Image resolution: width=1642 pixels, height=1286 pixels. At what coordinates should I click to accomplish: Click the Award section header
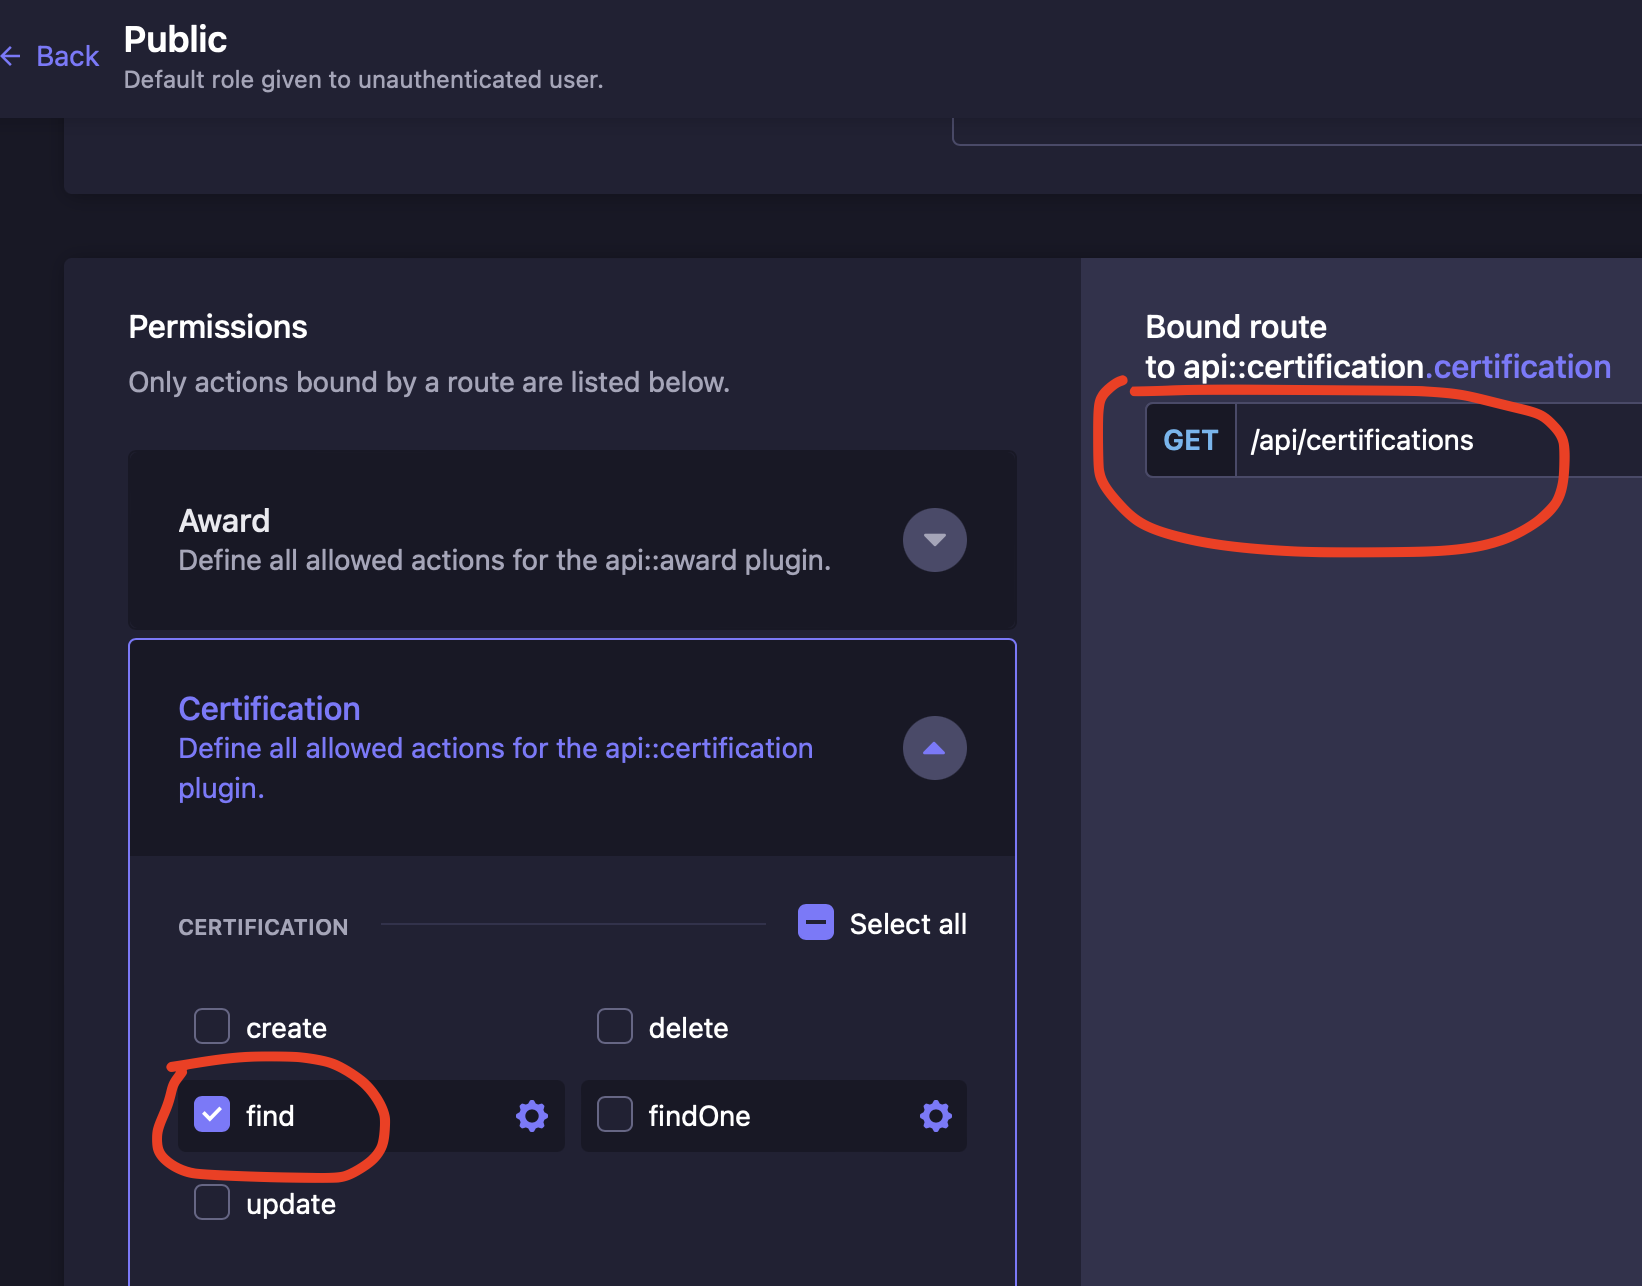224,520
